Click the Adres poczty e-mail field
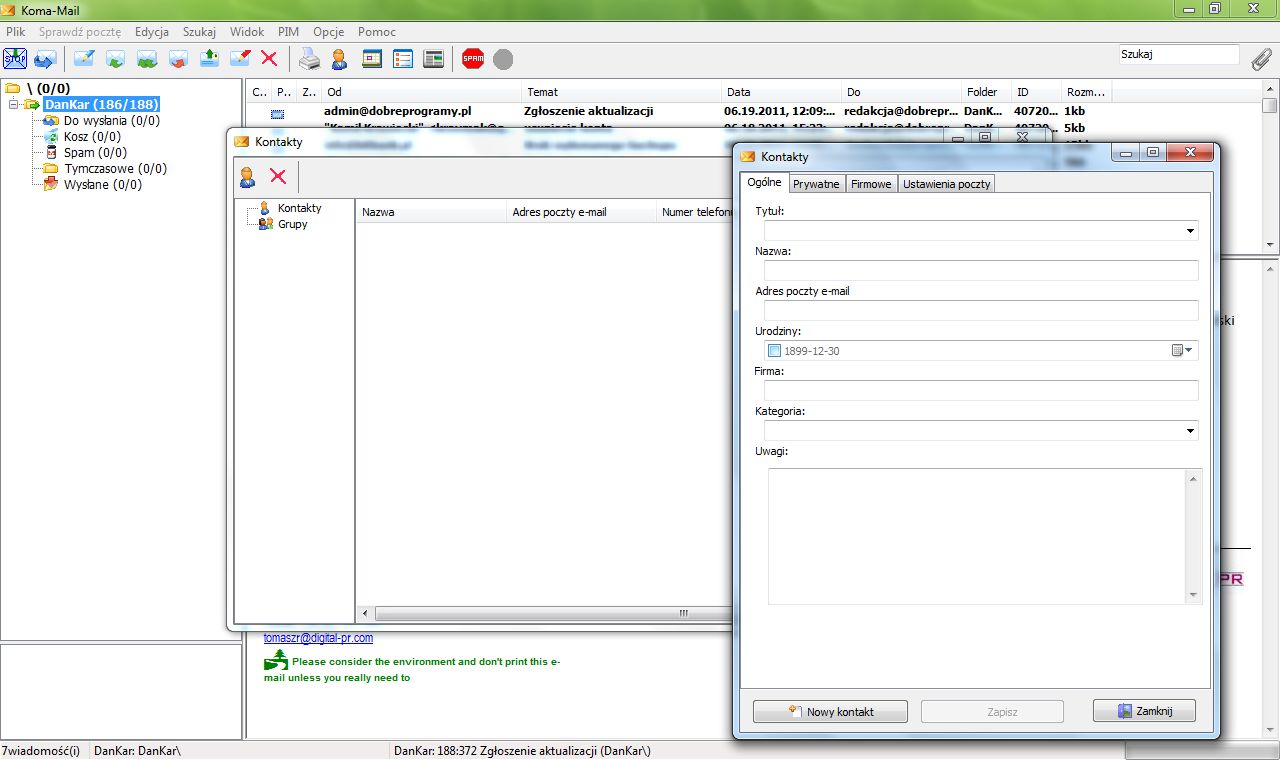The width and height of the screenshot is (1280, 760). (981, 311)
